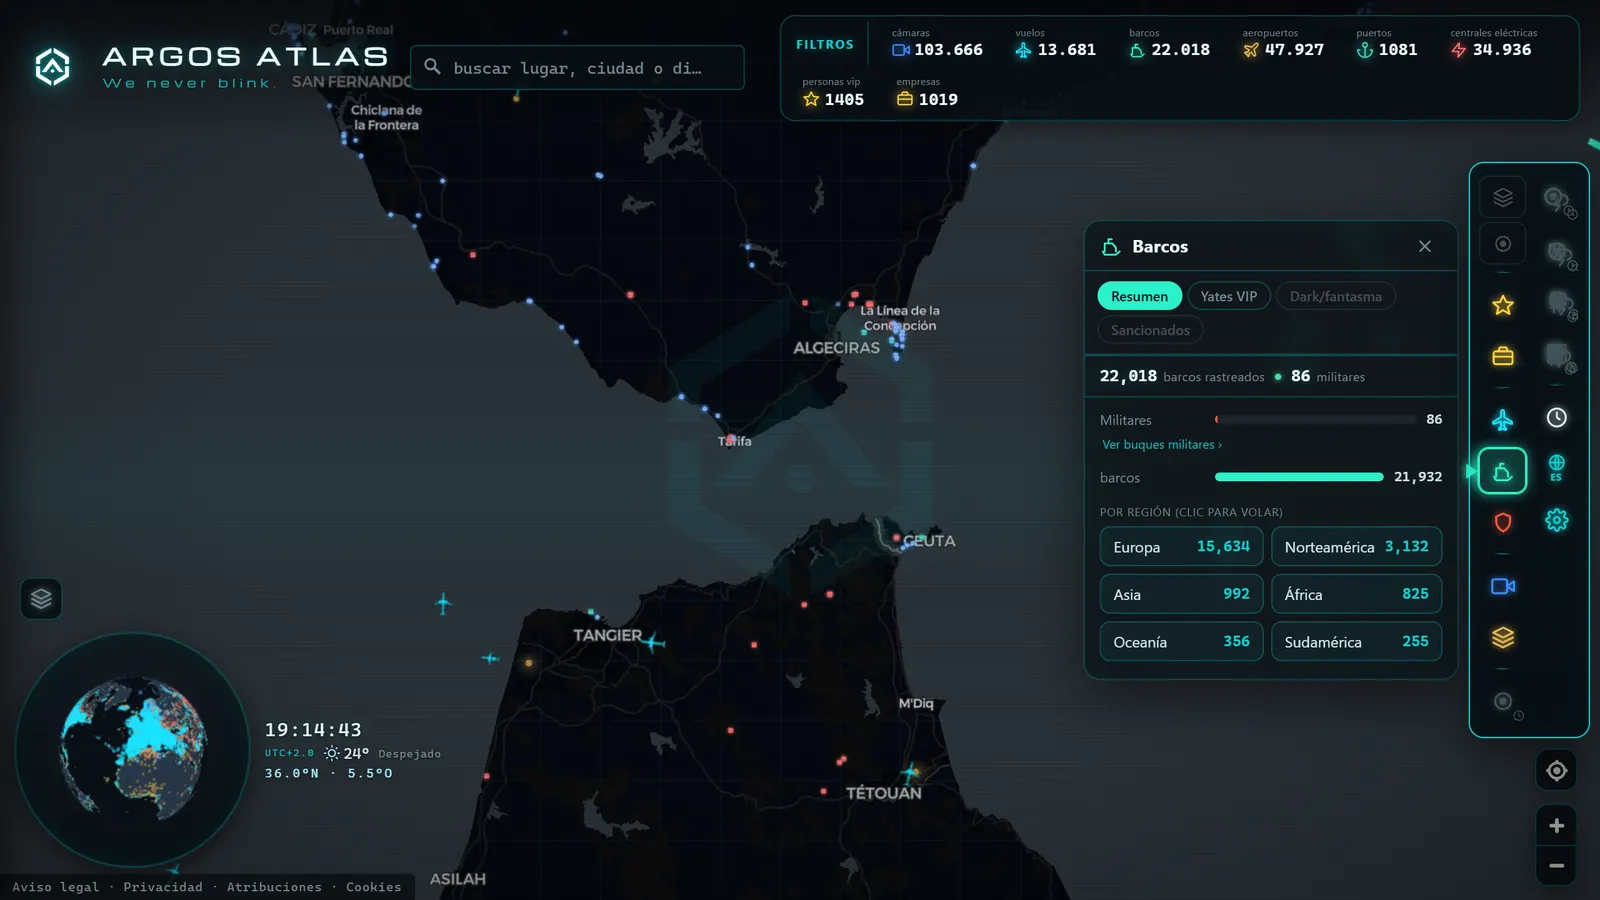
Task: Click the gray layers icon atop the sidebar
Action: point(1502,197)
